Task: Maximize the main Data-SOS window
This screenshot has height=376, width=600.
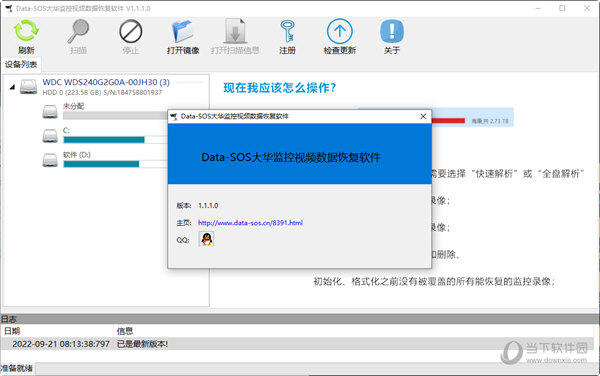Action: click(x=562, y=8)
